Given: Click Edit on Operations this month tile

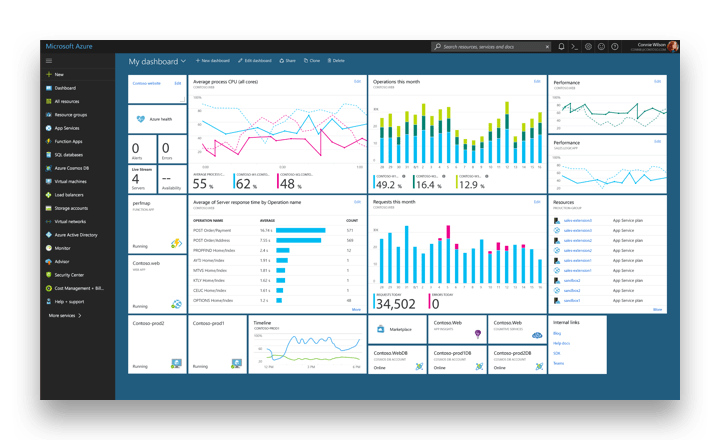Looking at the screenshot, I should coord(537,81).
